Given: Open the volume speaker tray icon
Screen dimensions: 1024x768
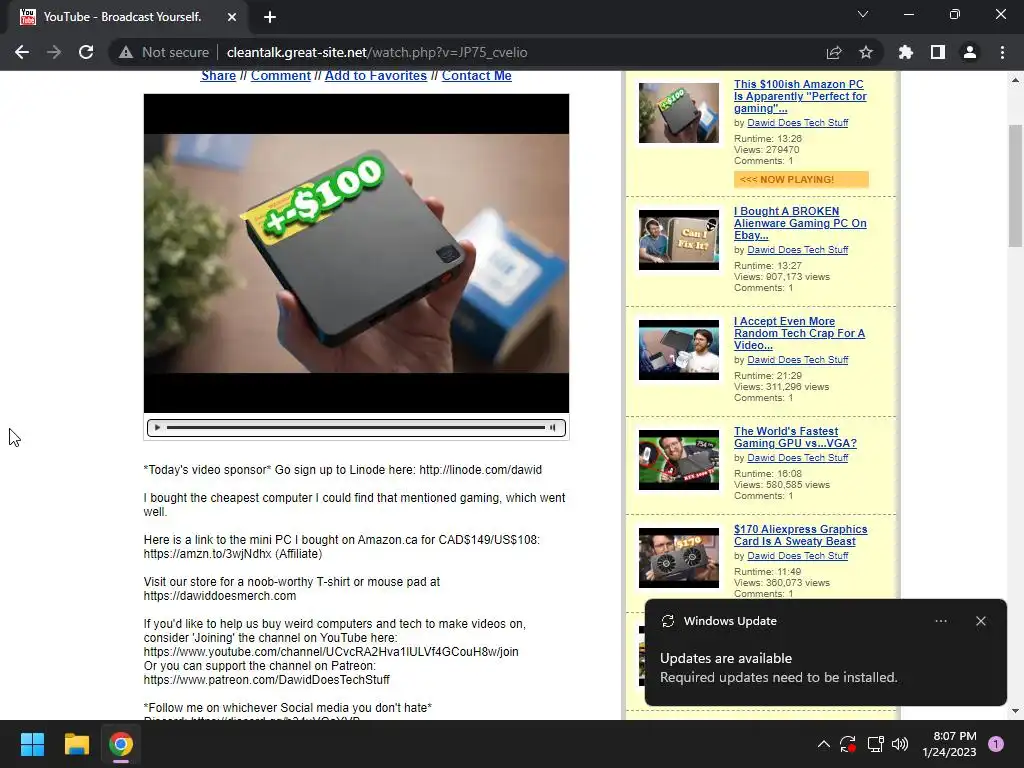Looking at the screenshot, I should [x=900, y=744].
